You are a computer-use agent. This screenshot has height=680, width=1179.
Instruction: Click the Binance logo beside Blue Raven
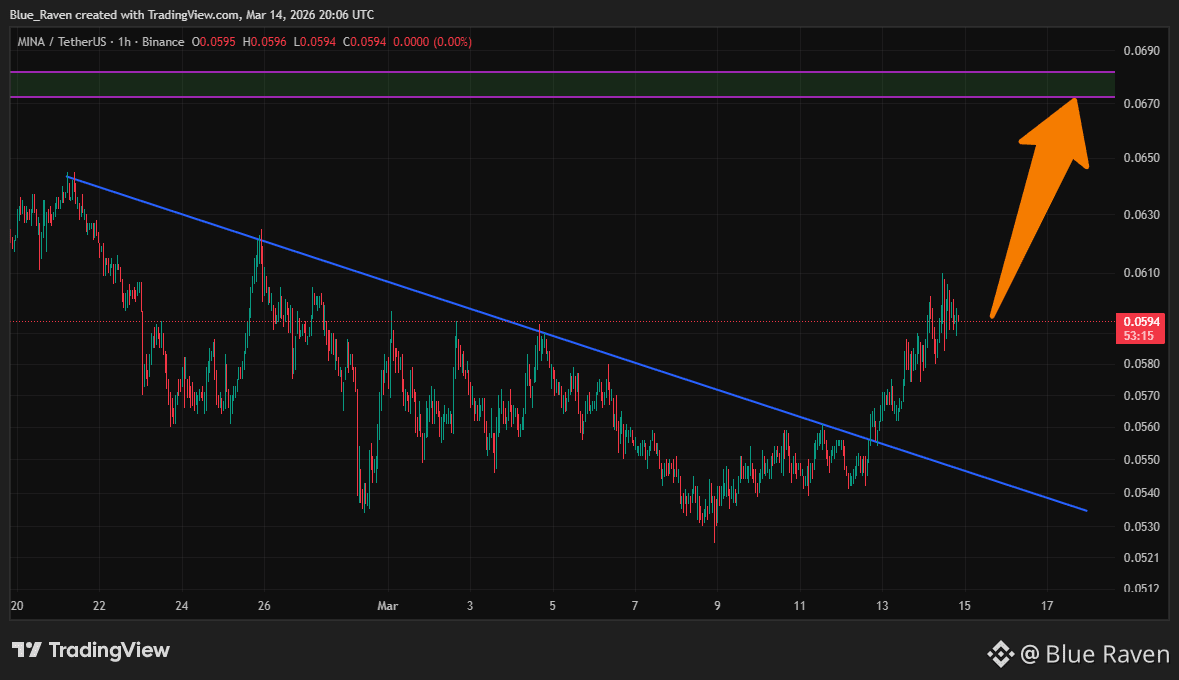(1001, 654)
